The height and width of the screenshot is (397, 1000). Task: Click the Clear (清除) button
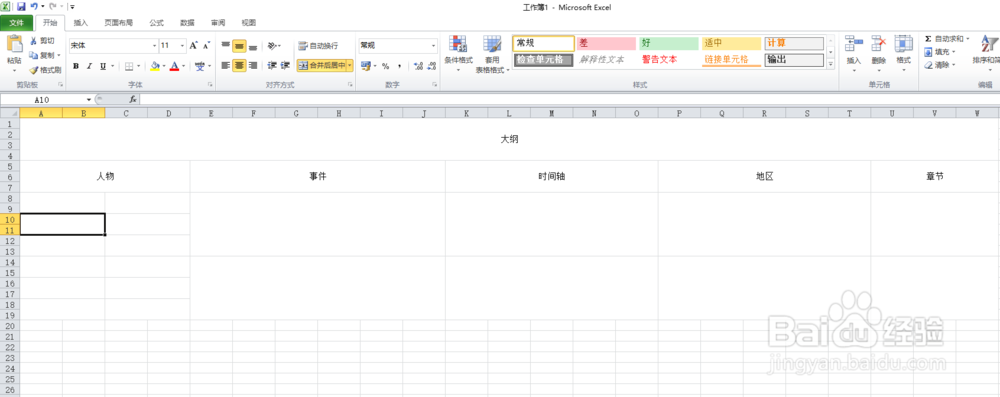938,64
